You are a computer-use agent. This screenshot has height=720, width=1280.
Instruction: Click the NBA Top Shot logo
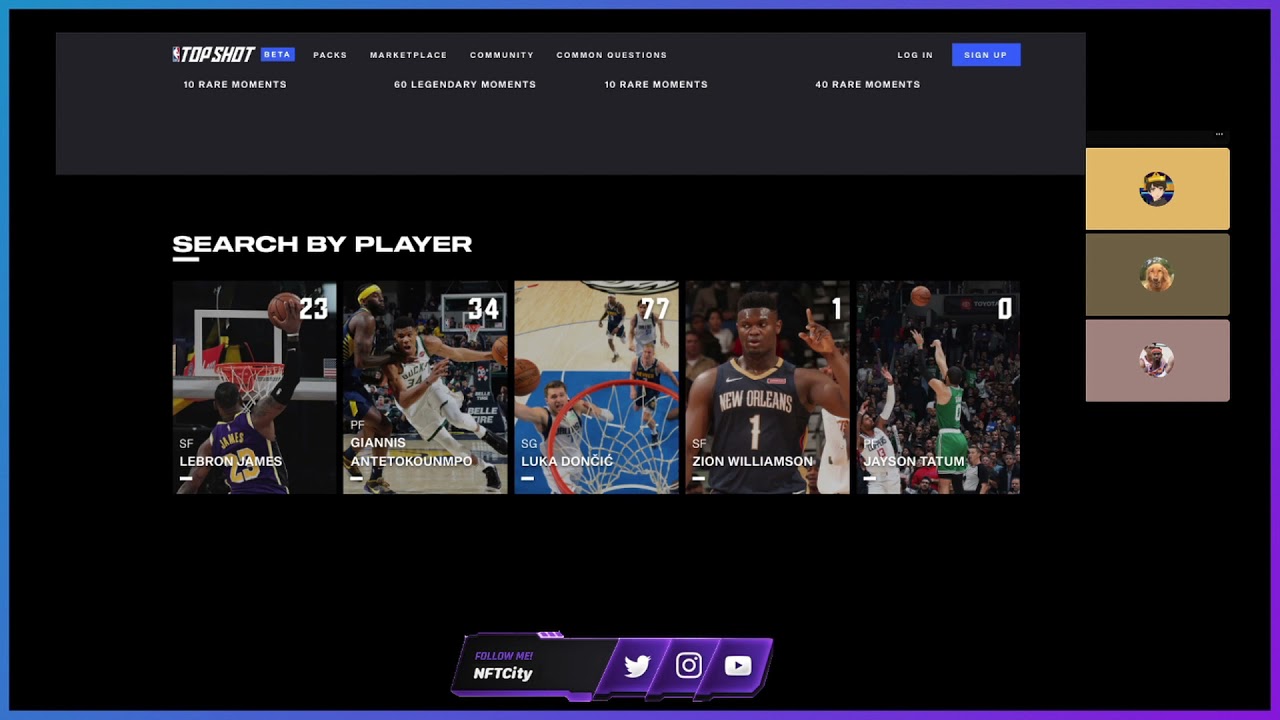214,54
